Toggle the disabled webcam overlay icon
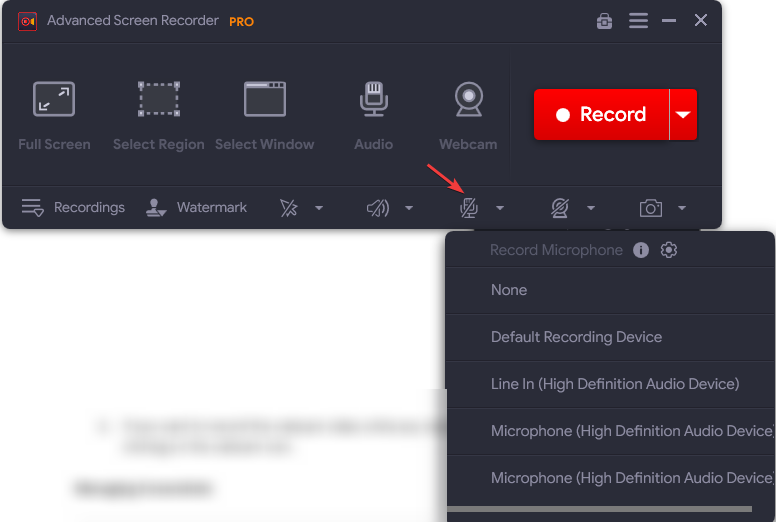Image resolution: width=776 pixels, height=522 pixels. tap(560, 208)
